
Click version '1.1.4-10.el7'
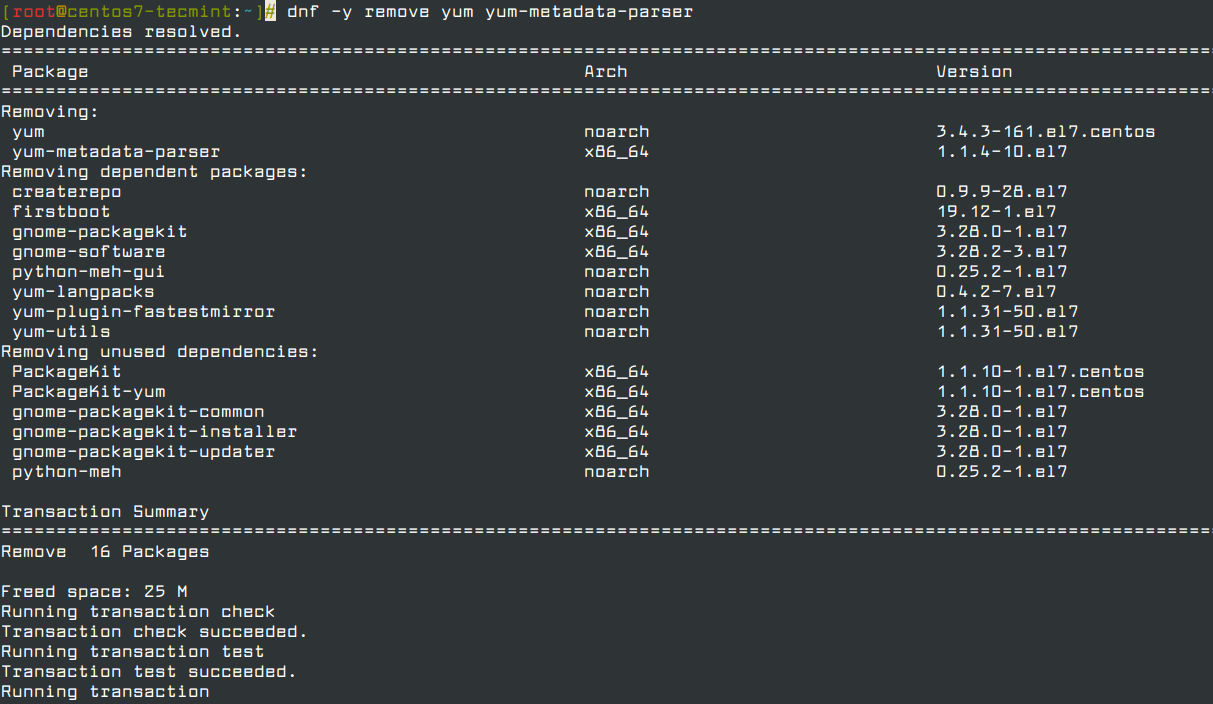(1002, 152)
